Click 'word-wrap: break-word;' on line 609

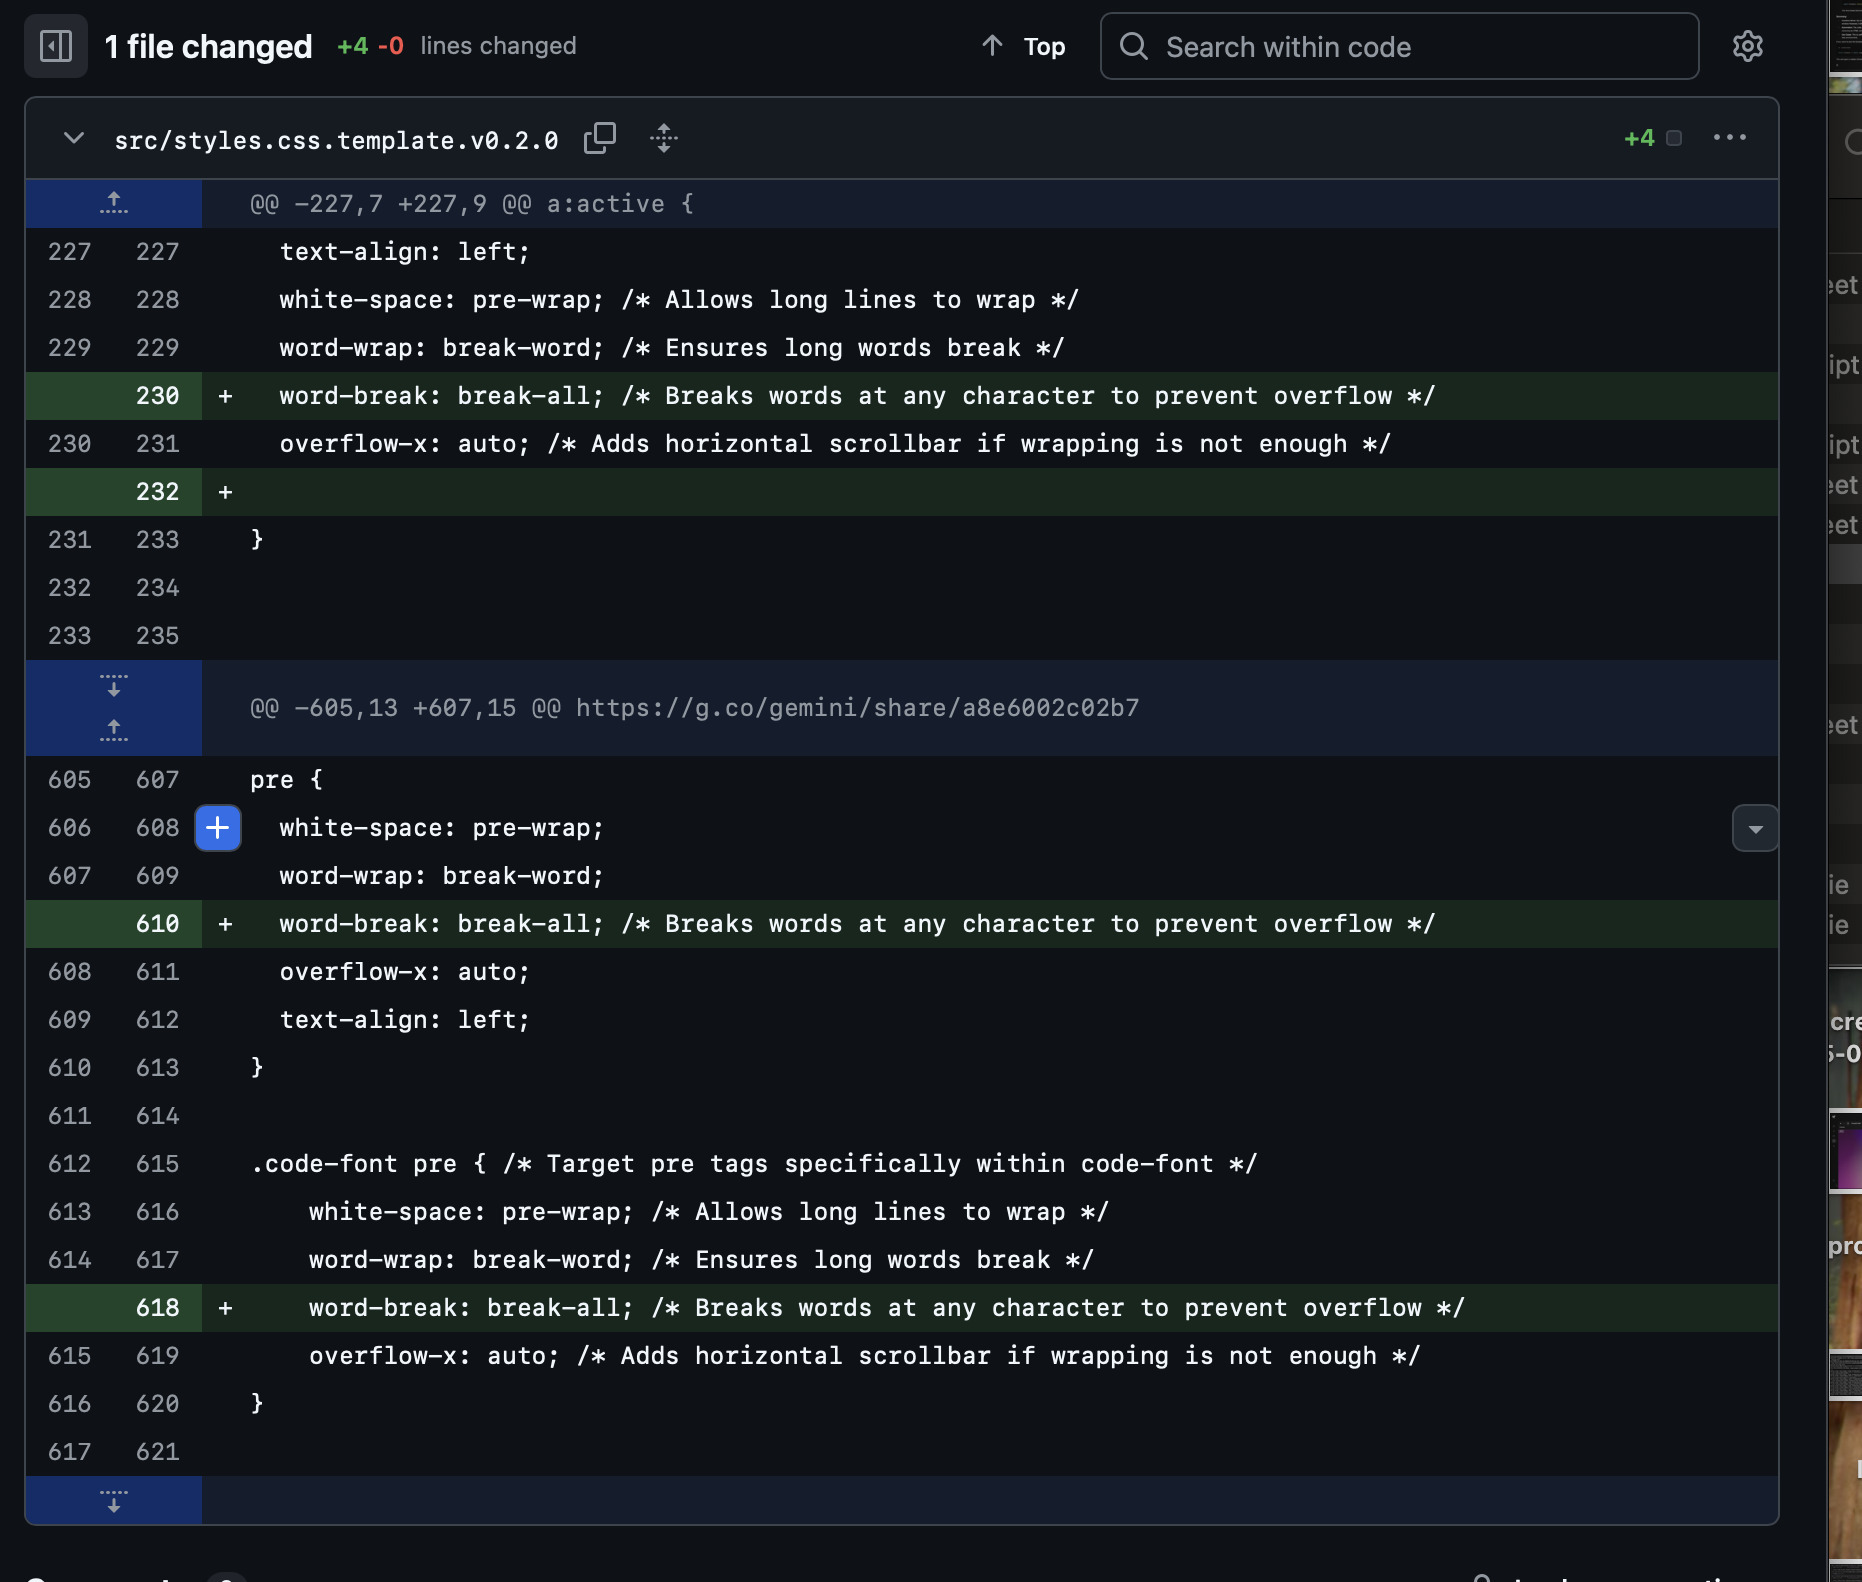point(442,876)
